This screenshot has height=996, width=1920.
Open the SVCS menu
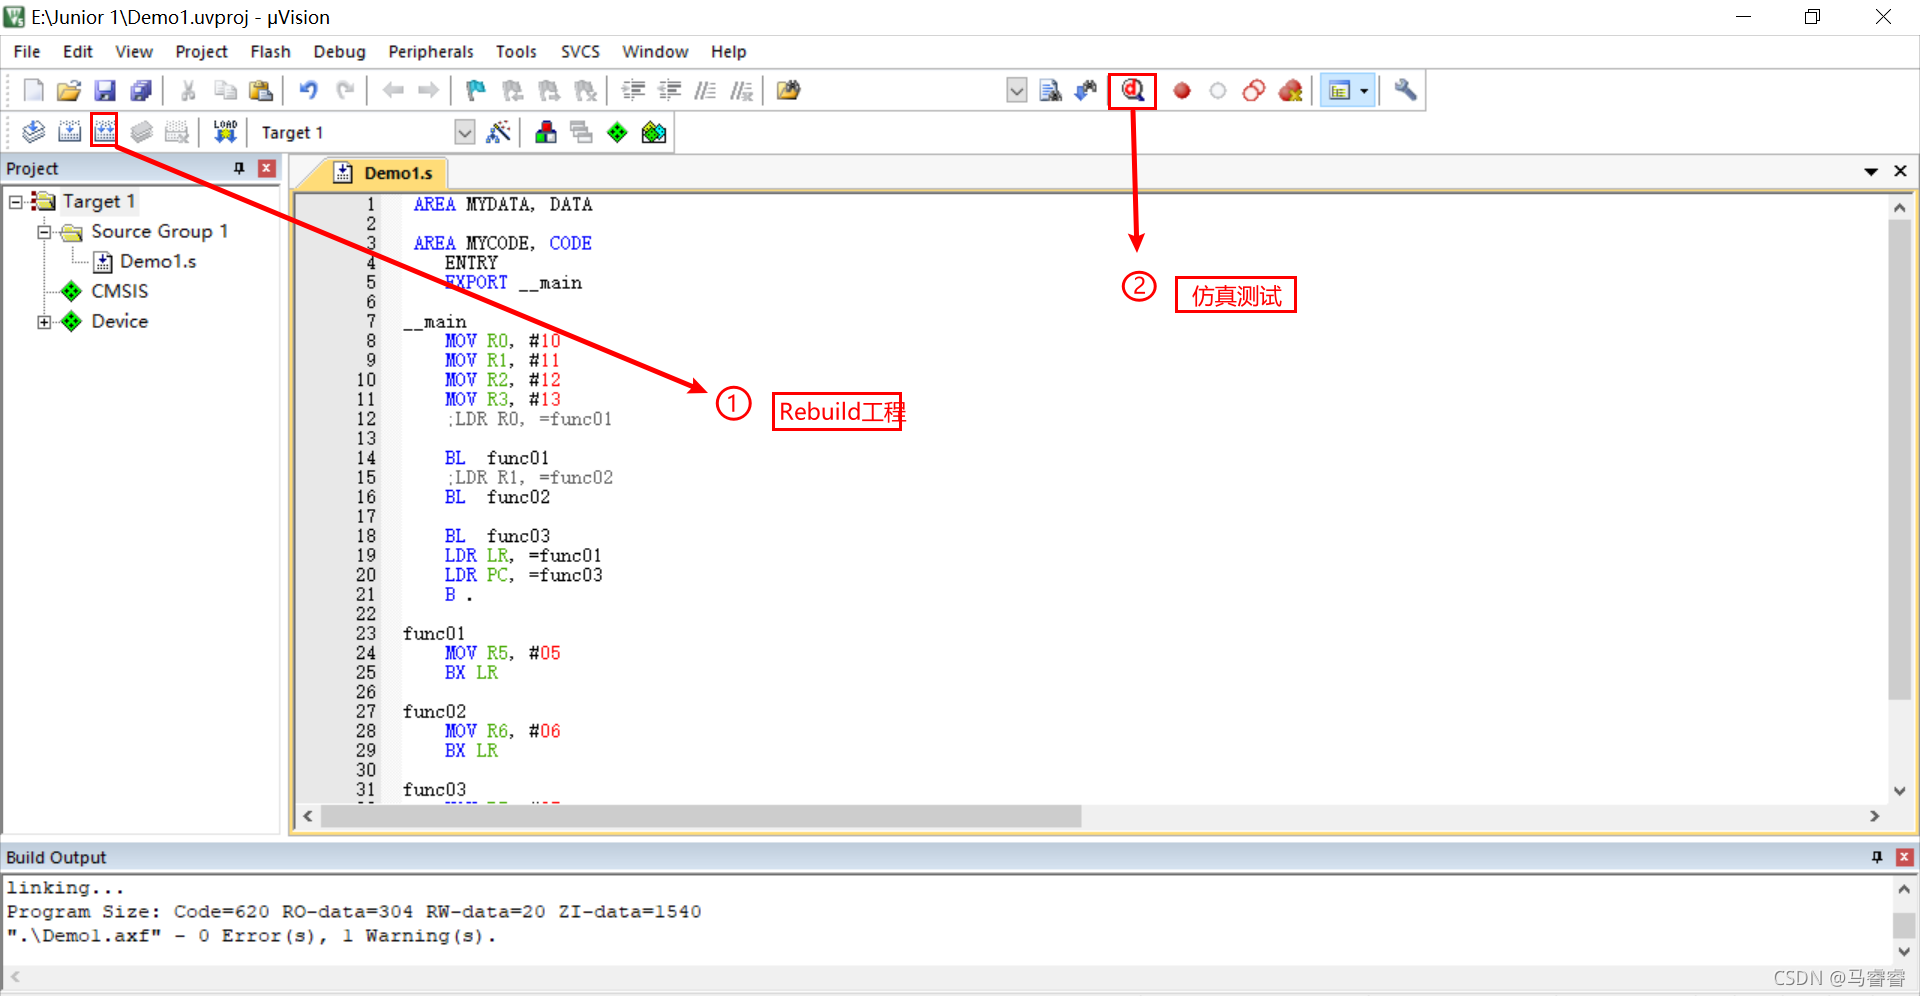coord(580,52)
